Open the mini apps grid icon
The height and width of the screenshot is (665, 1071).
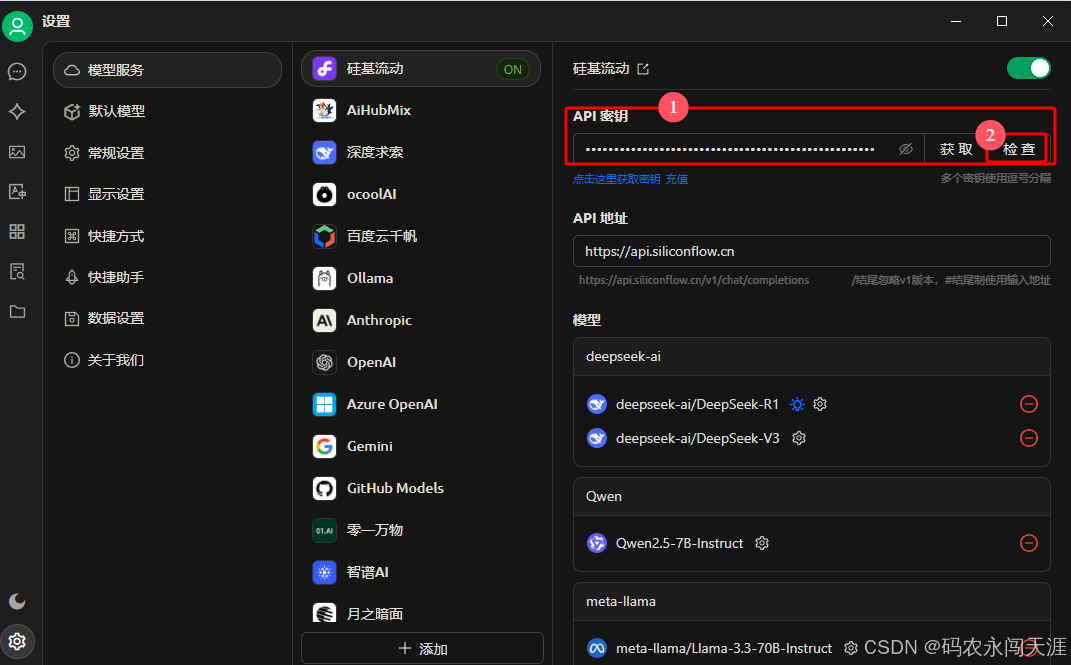17,231
